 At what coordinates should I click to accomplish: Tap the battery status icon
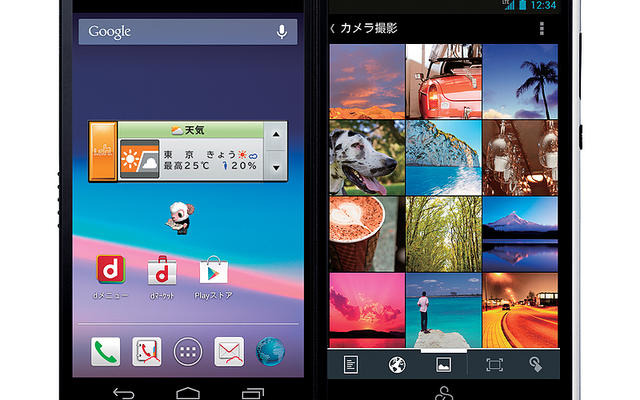point(522,5)
